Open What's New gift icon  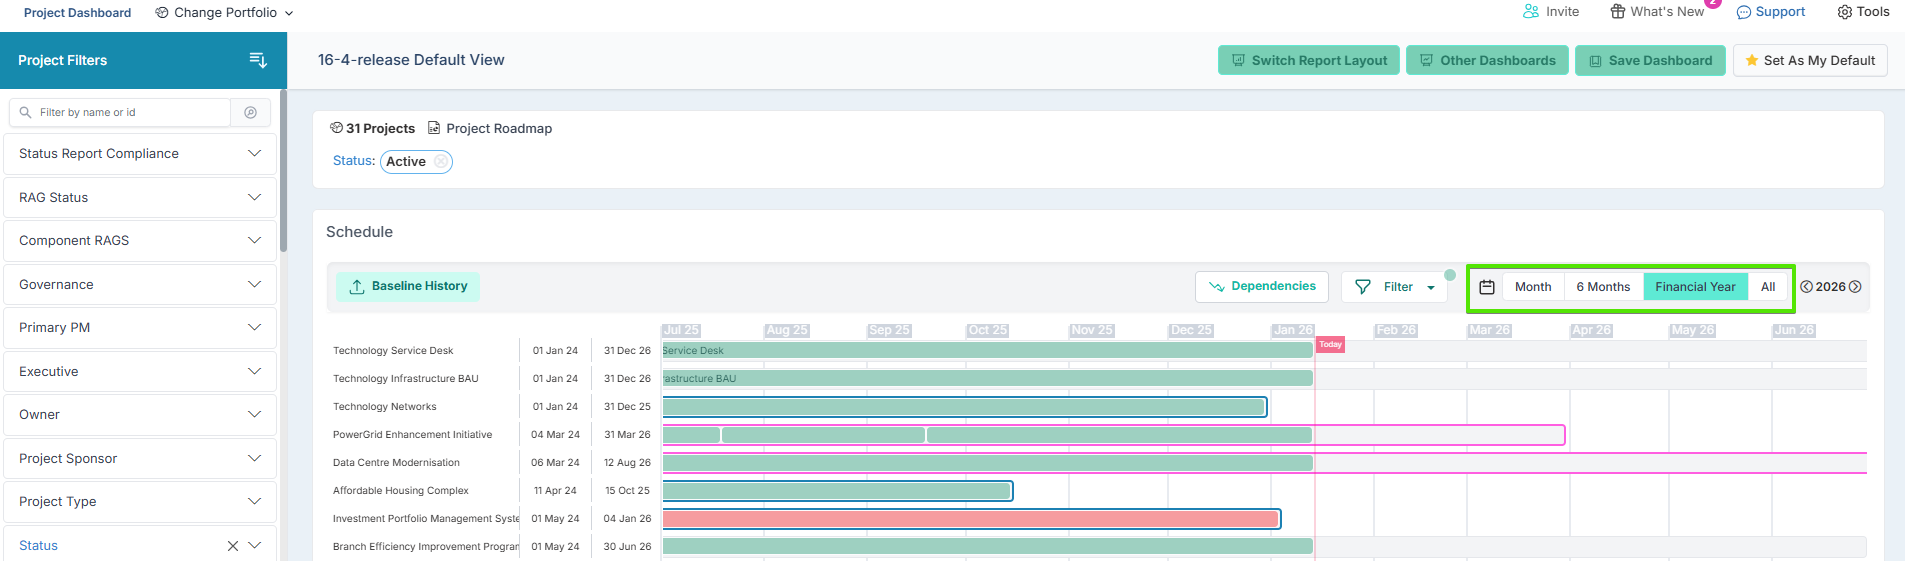(x=1618, y=12)
